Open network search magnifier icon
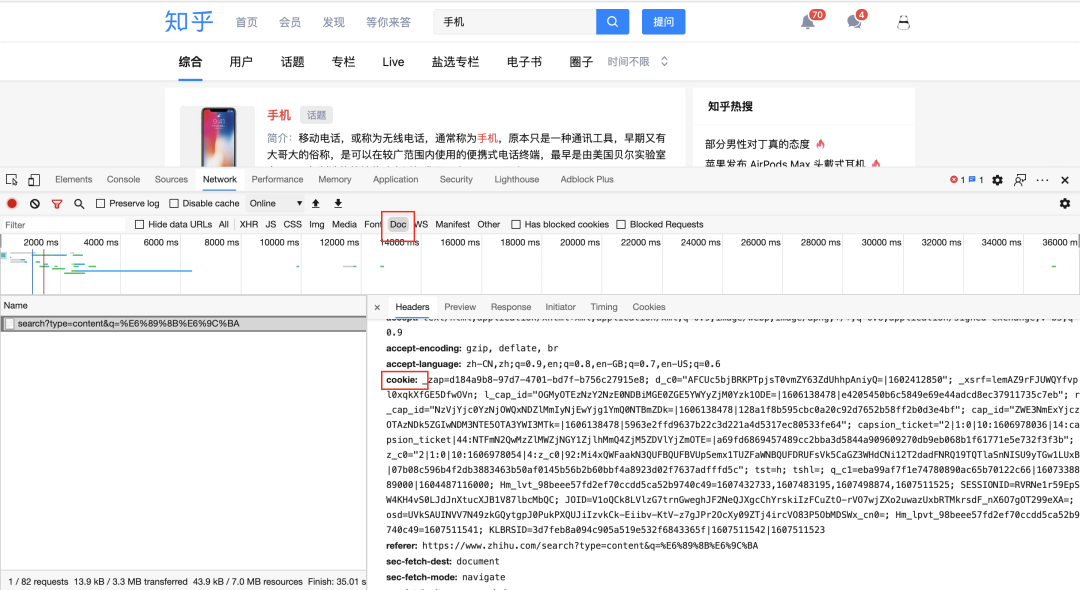 [x=79, y=204]
